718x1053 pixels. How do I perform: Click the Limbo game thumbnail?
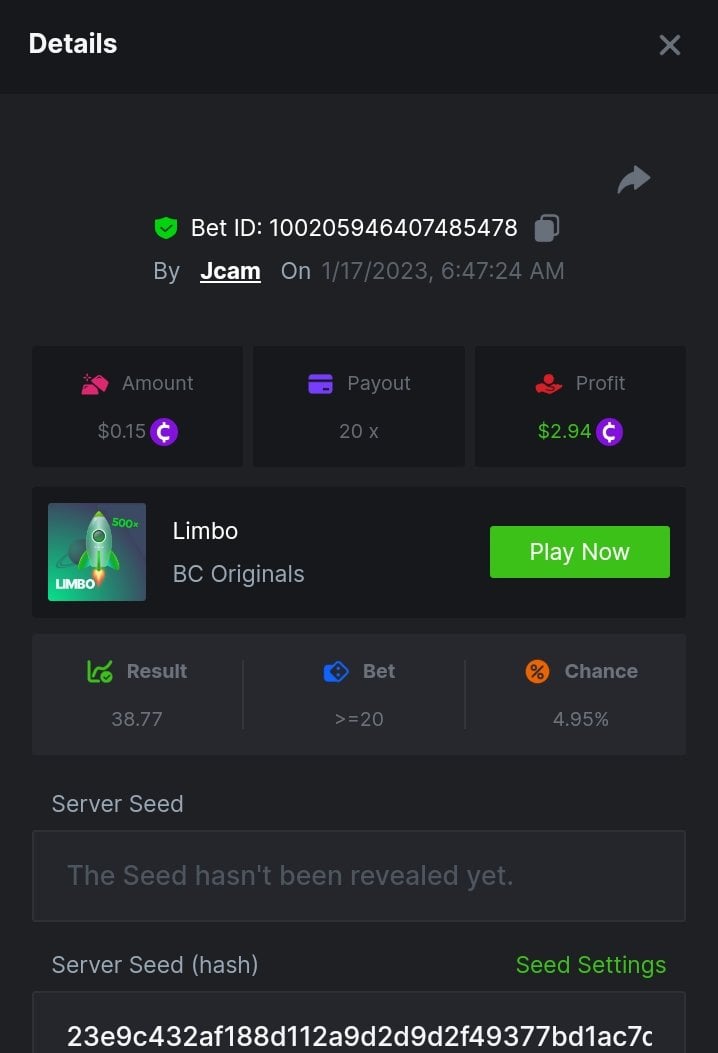[97, 552]
